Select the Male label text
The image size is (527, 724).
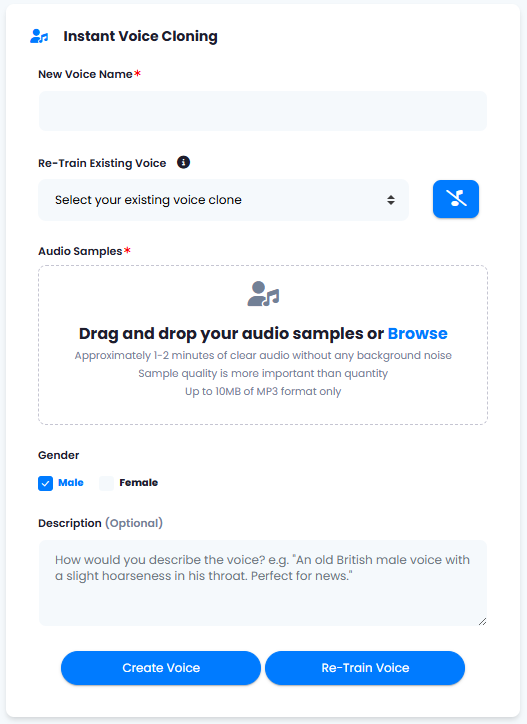[71, 483]
